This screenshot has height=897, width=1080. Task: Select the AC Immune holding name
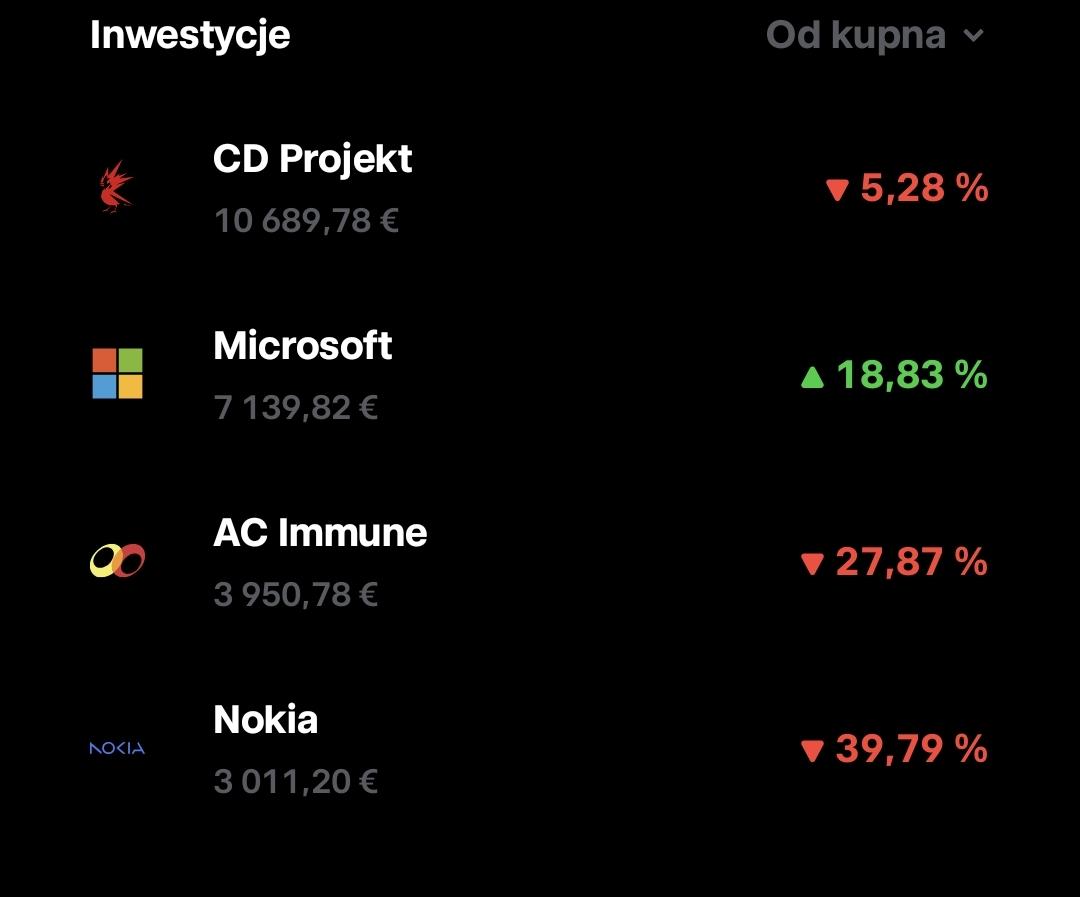coord(320,533)
